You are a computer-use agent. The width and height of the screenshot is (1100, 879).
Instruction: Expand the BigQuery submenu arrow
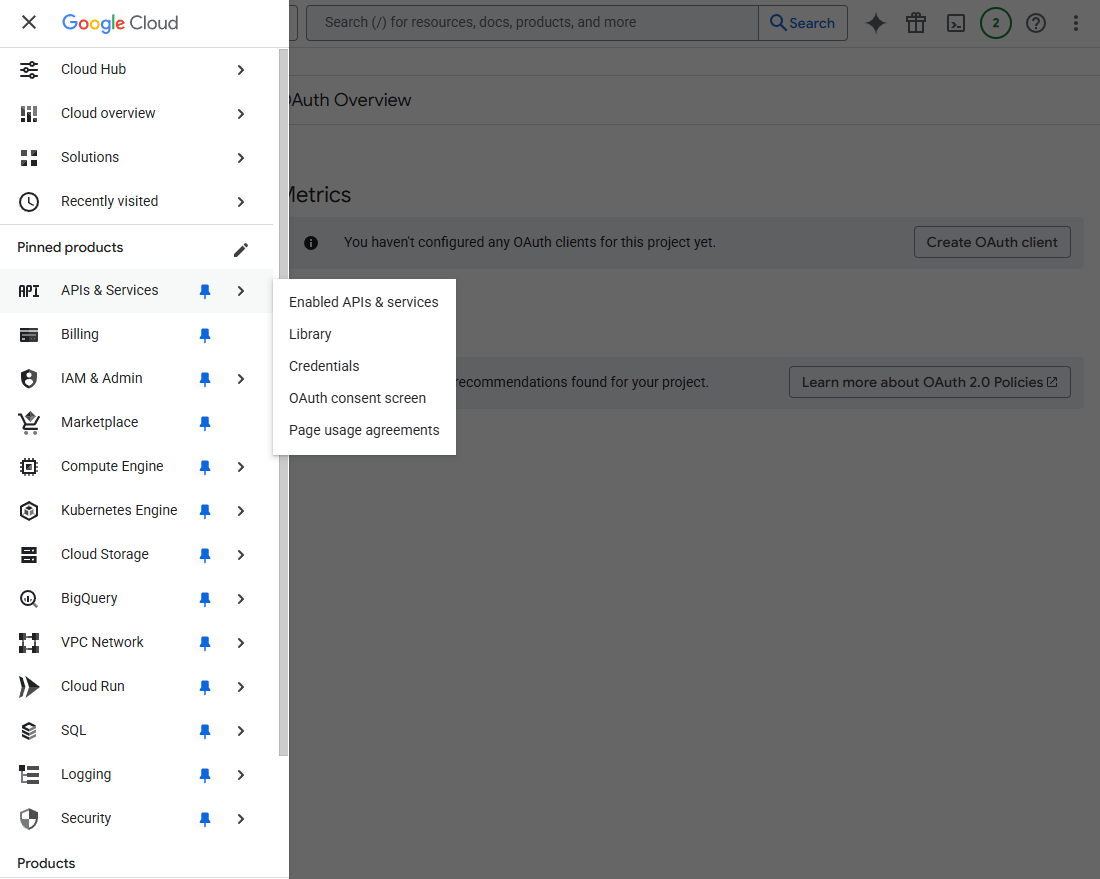(241, 599)
